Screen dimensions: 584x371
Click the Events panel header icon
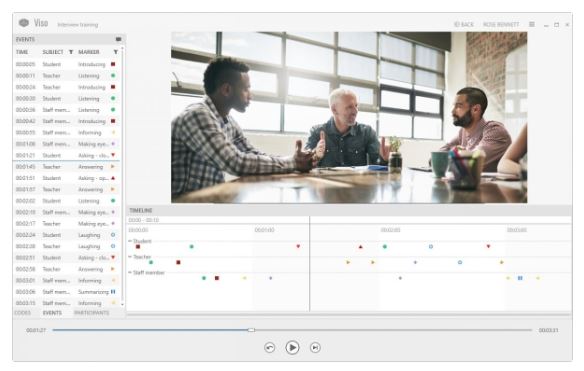[x=118, y=39]
